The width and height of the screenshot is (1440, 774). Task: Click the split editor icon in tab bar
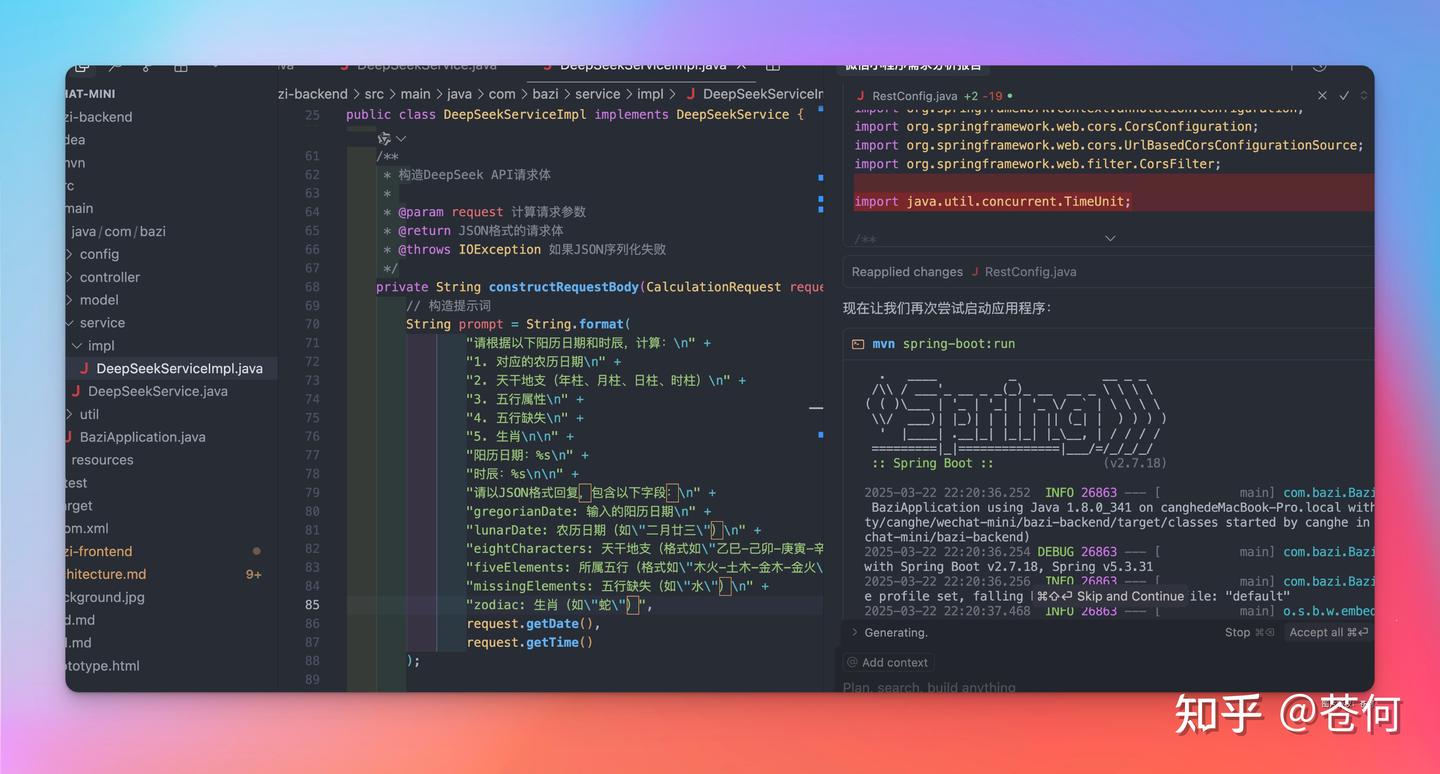tap(772, 66)
